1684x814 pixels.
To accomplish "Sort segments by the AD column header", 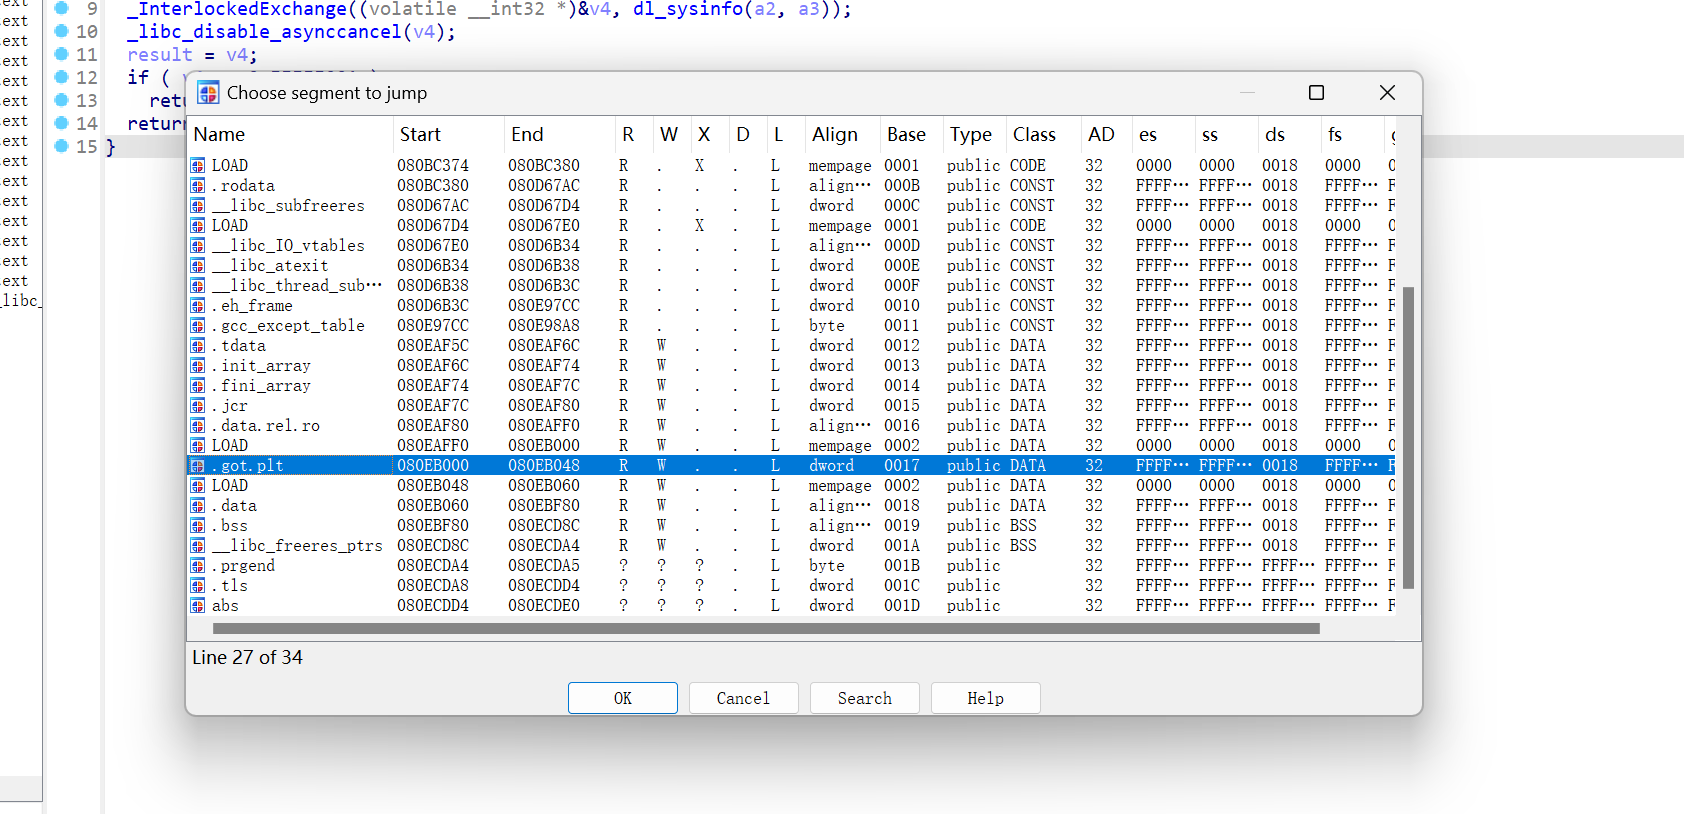I will click(x=1106, y=134).
